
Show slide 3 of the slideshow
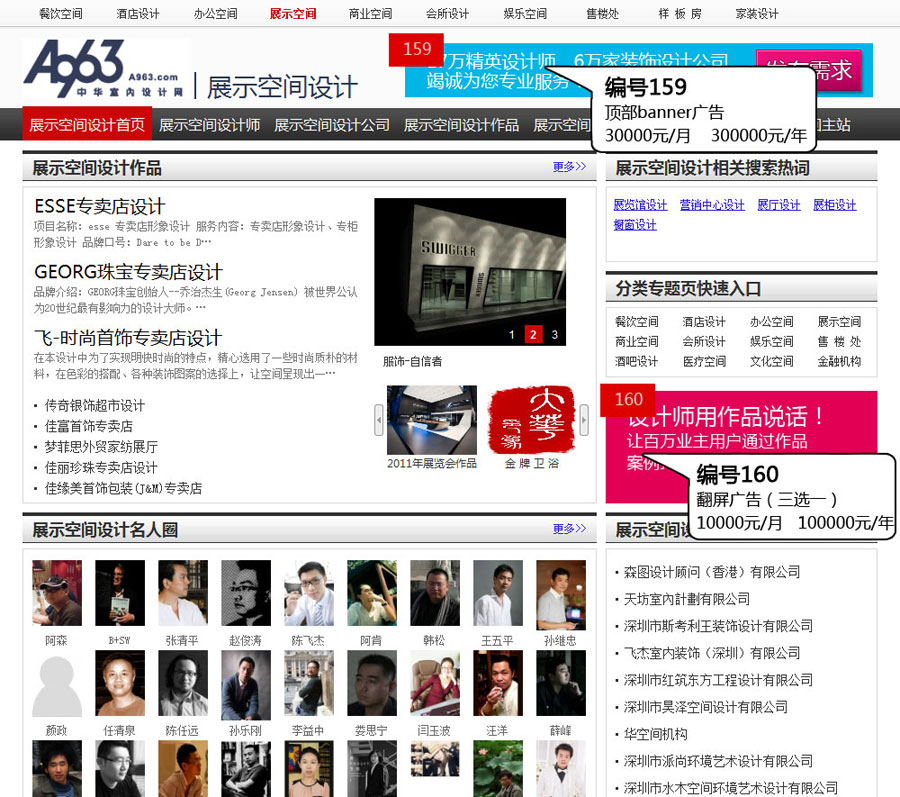point(554,335)
